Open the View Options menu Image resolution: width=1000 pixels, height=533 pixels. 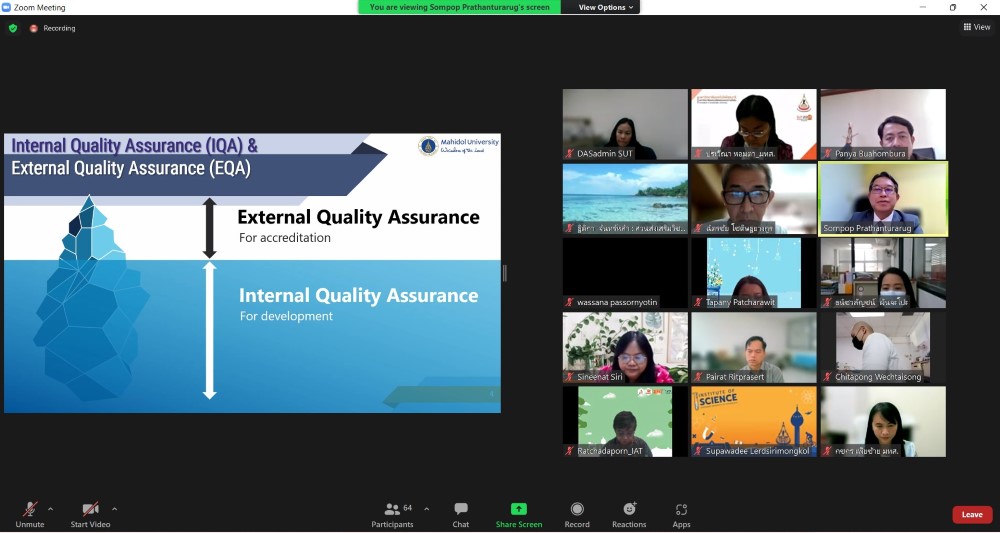click(x=605, y=7)
